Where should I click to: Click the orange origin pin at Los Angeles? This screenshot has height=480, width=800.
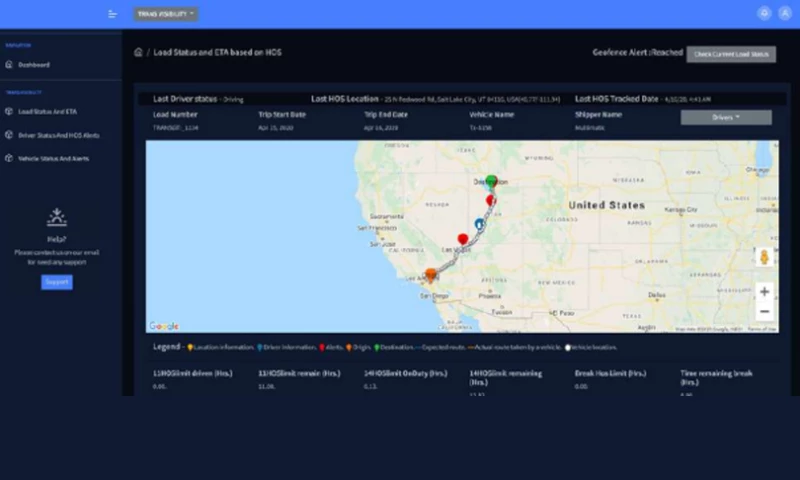[x=431, y=275]
